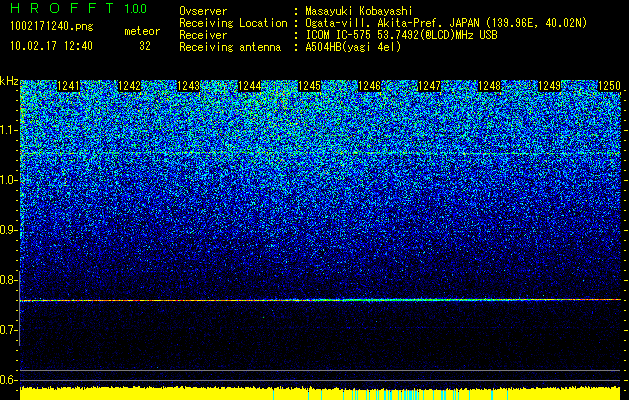Click the 1247 time marker
Screen dimensions: 629x400
coord(429,86)
